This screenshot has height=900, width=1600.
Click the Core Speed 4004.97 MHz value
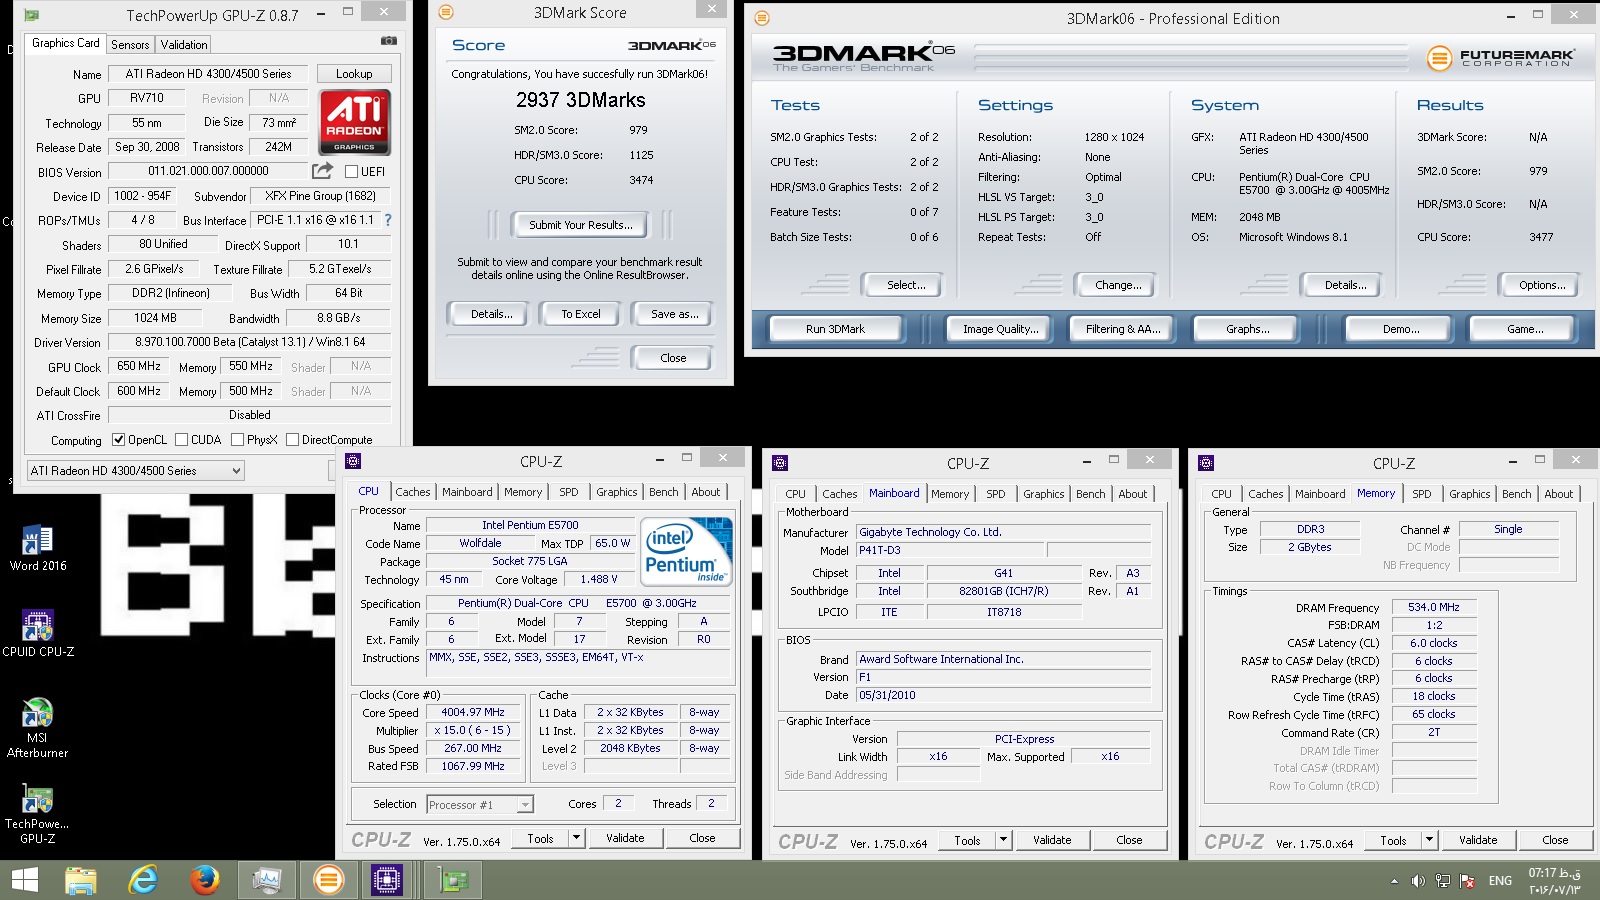click(x=473, y=712)
